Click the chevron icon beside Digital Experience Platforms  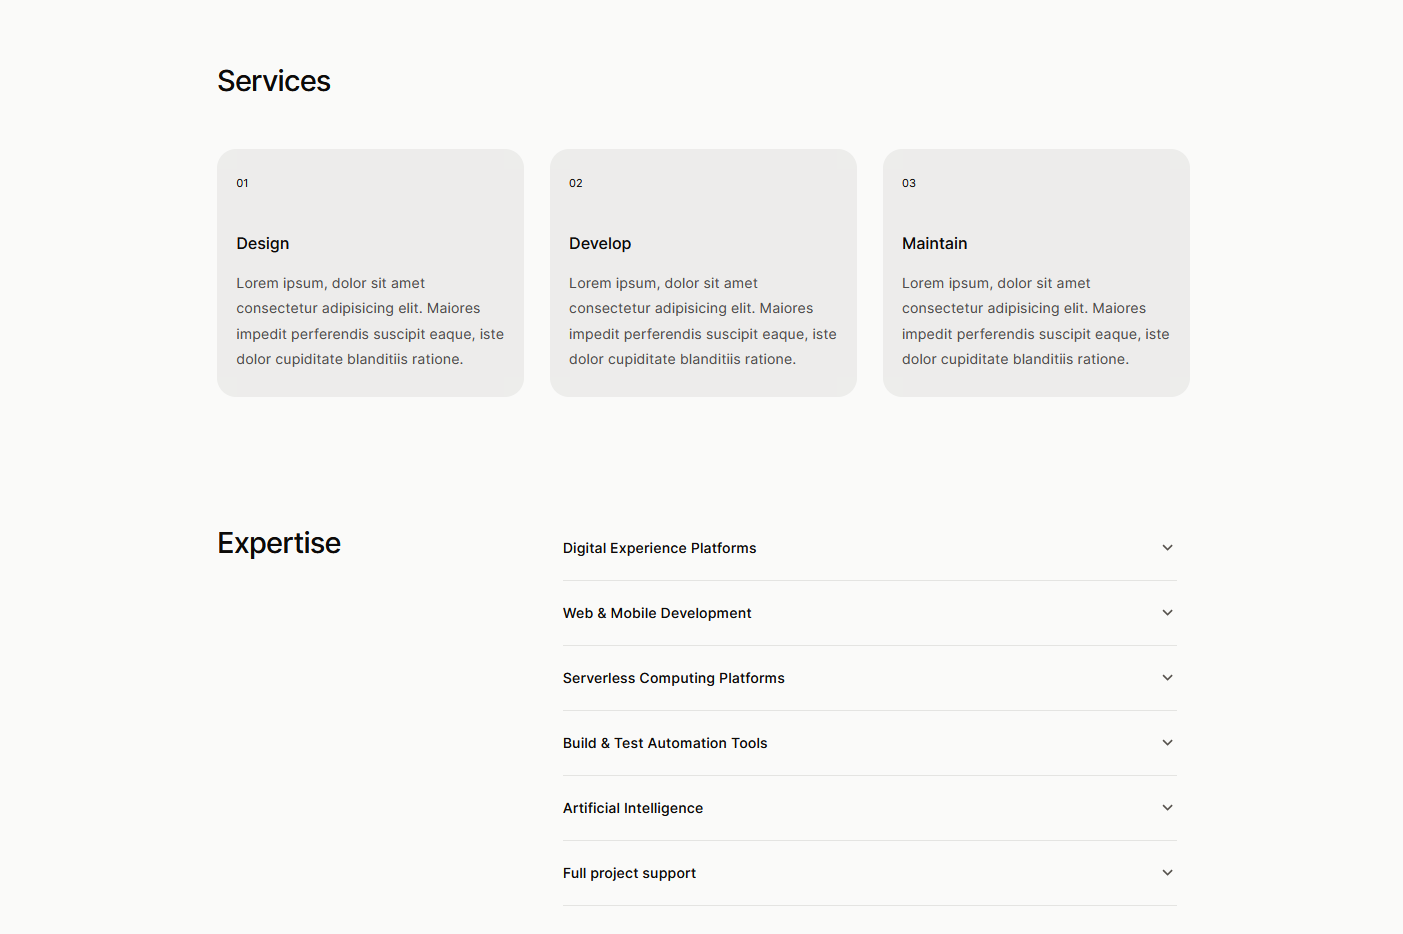click(1167, 548)
